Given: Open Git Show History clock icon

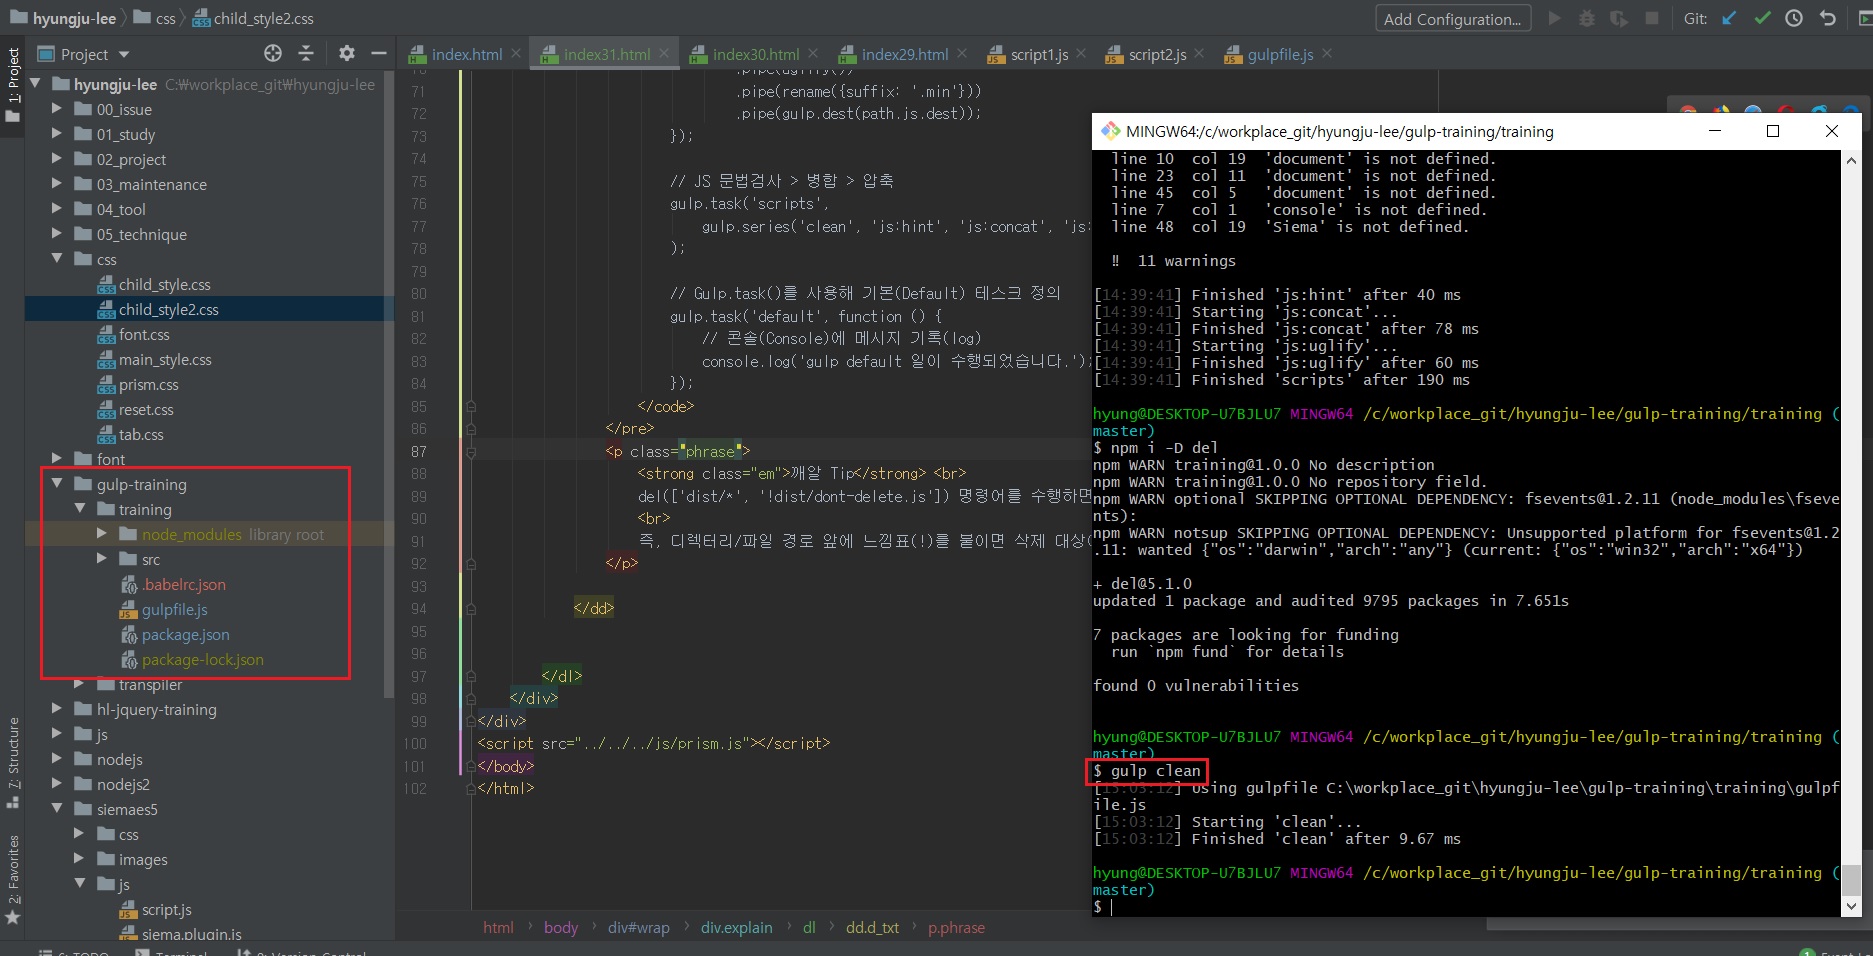Looking at the screenshot, I should pyautogui.click(x=1794, y=18).
